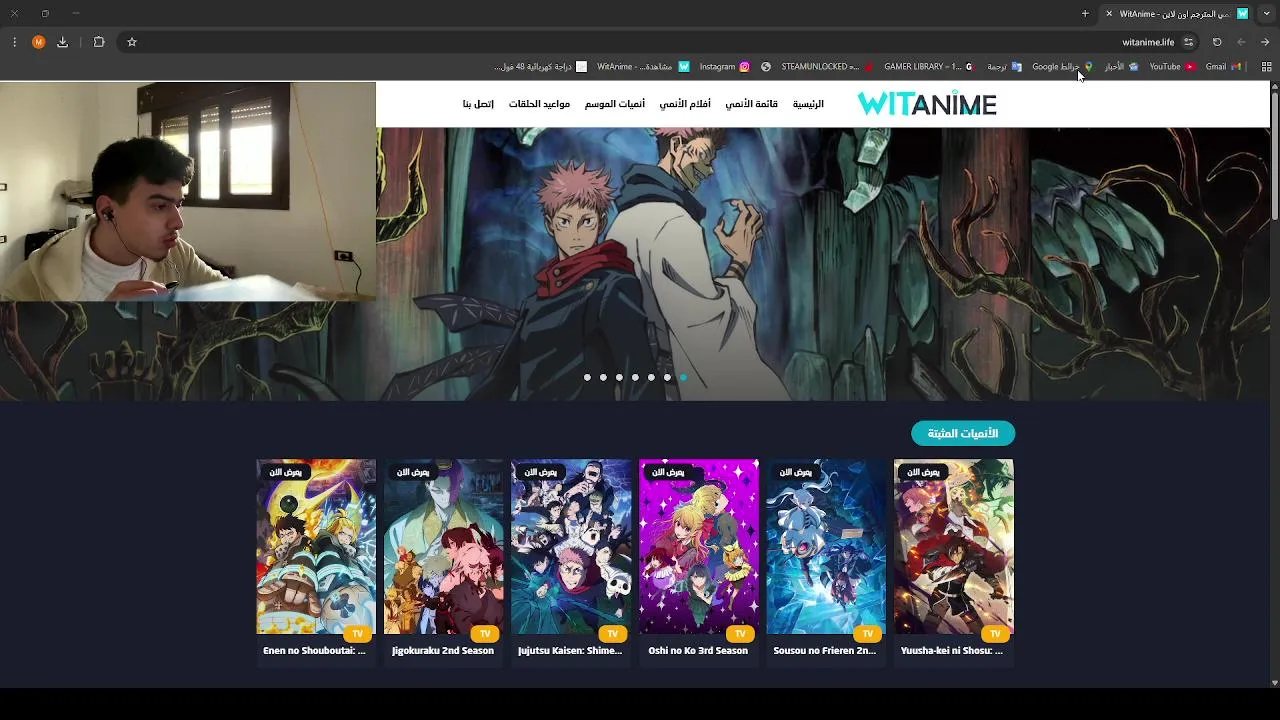Click the witanime.life address bar
Image resolution: width=1280 pixels, height=720 pixels.
point(660,42)
